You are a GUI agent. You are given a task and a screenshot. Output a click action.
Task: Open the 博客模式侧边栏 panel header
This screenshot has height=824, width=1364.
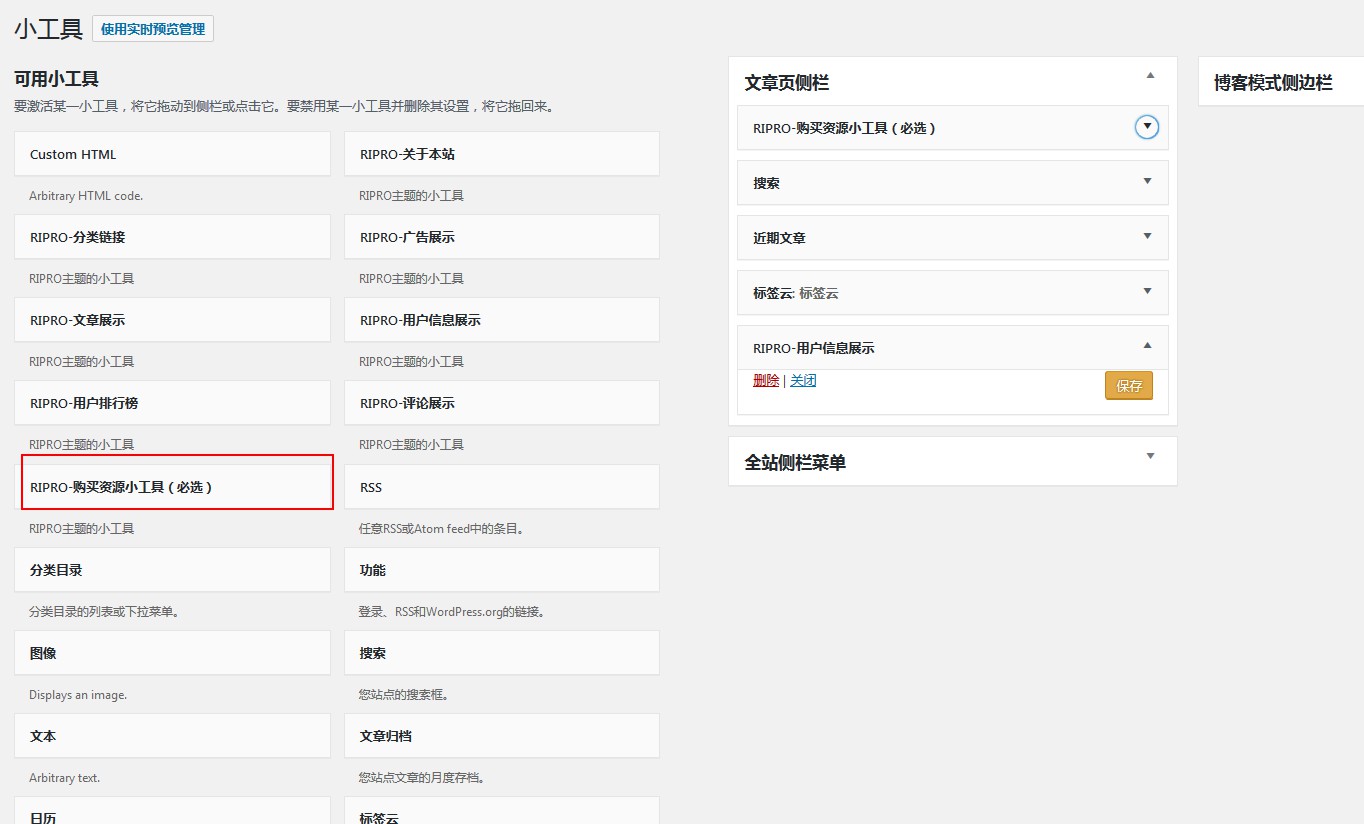(x=1281, y=82)
